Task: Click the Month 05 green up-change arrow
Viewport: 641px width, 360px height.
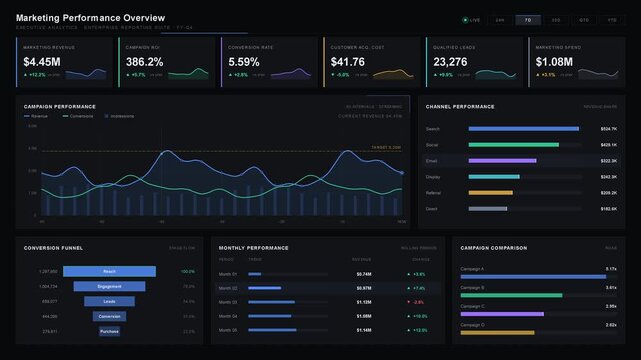Action: point(408,330)
